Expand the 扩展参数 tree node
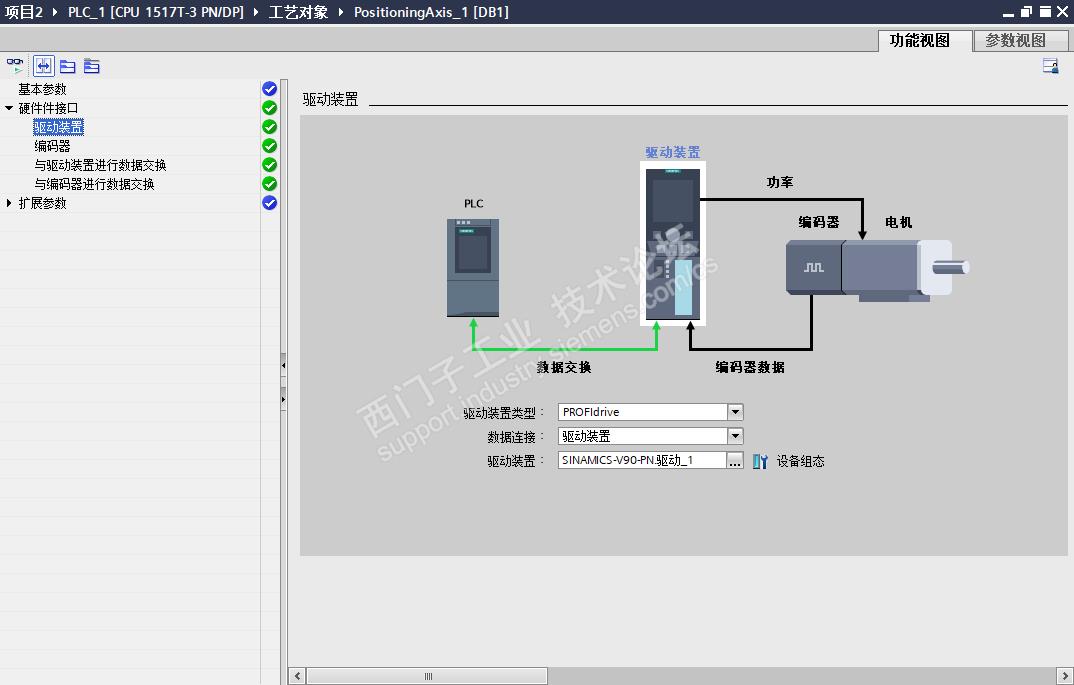1074x685 pixels. [x=9, y=203]
